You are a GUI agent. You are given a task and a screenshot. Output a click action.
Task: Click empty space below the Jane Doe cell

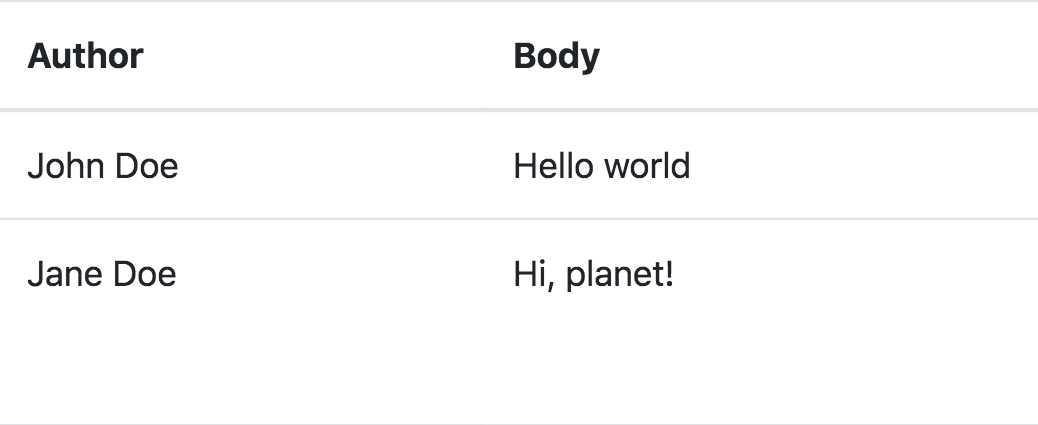tap(102, 360)
